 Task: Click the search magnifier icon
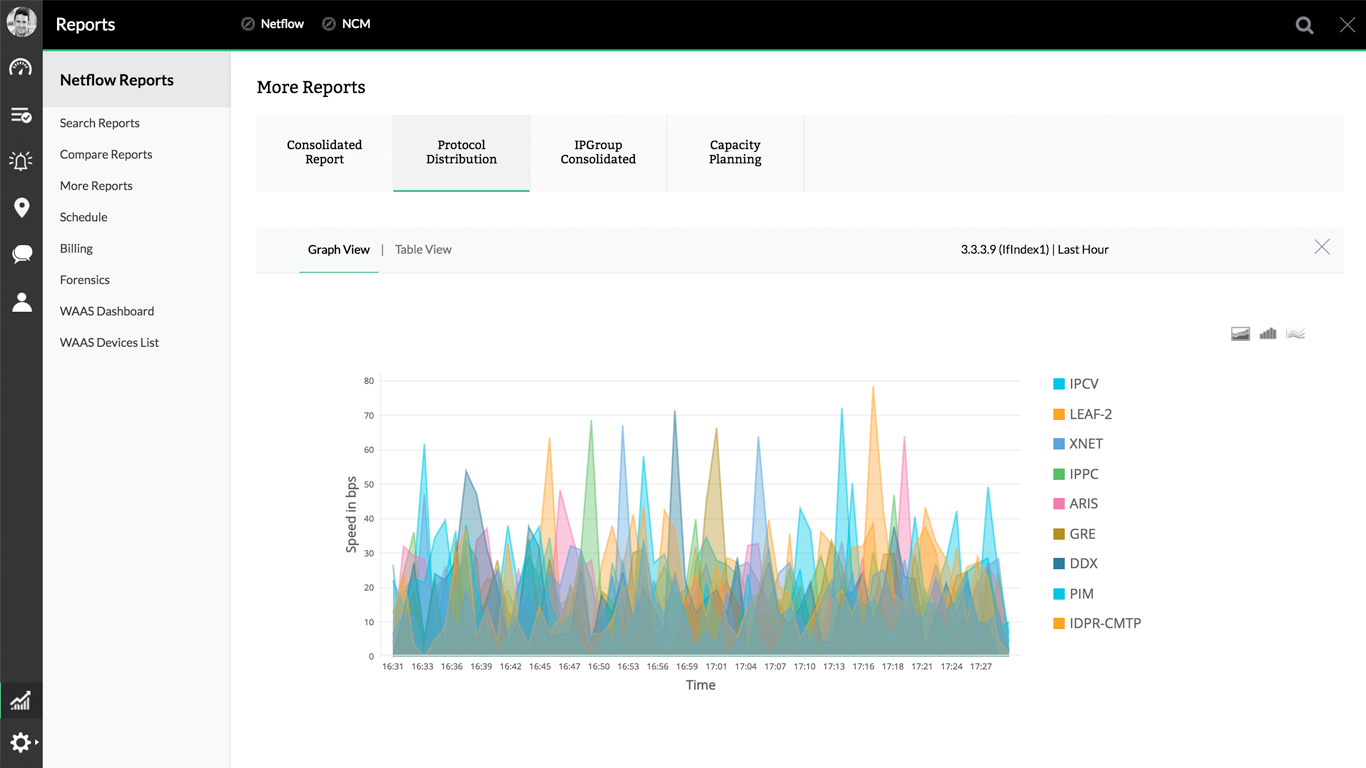pos(1304,25)
